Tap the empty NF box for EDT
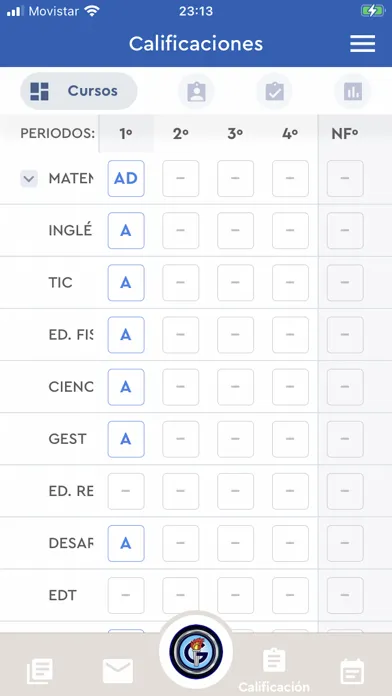The height and width of the screenshot is (696, 392). [x=345, y=595]
